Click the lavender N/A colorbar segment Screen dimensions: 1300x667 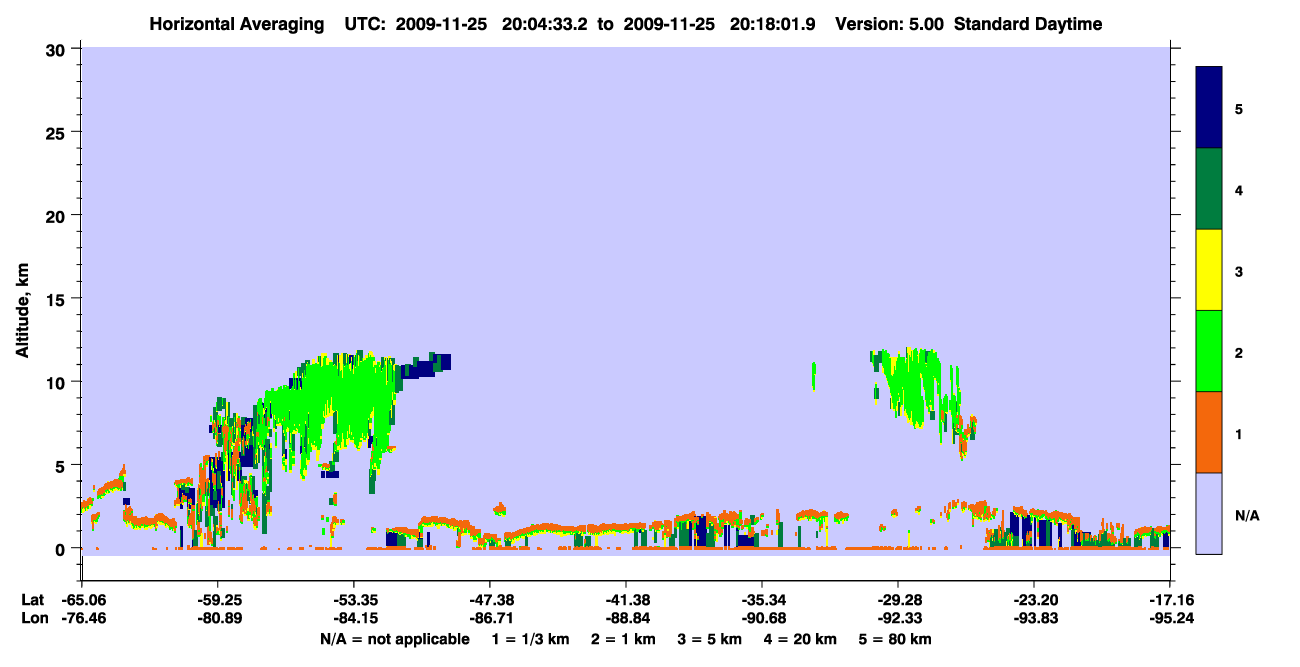pos(1209,513)
